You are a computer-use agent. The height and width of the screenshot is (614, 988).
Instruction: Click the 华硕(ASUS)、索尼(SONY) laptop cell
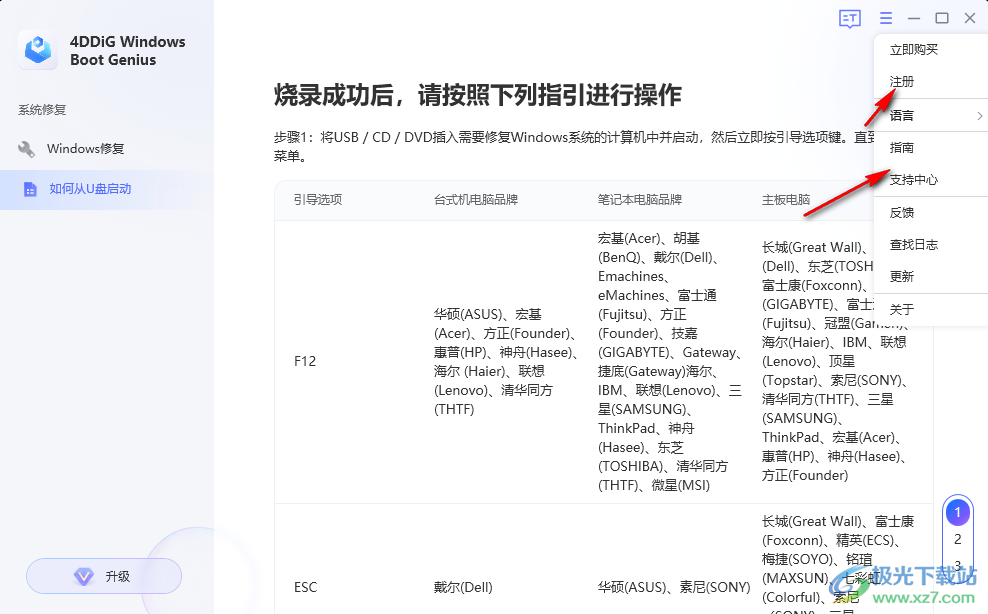[x=674, y=588]
